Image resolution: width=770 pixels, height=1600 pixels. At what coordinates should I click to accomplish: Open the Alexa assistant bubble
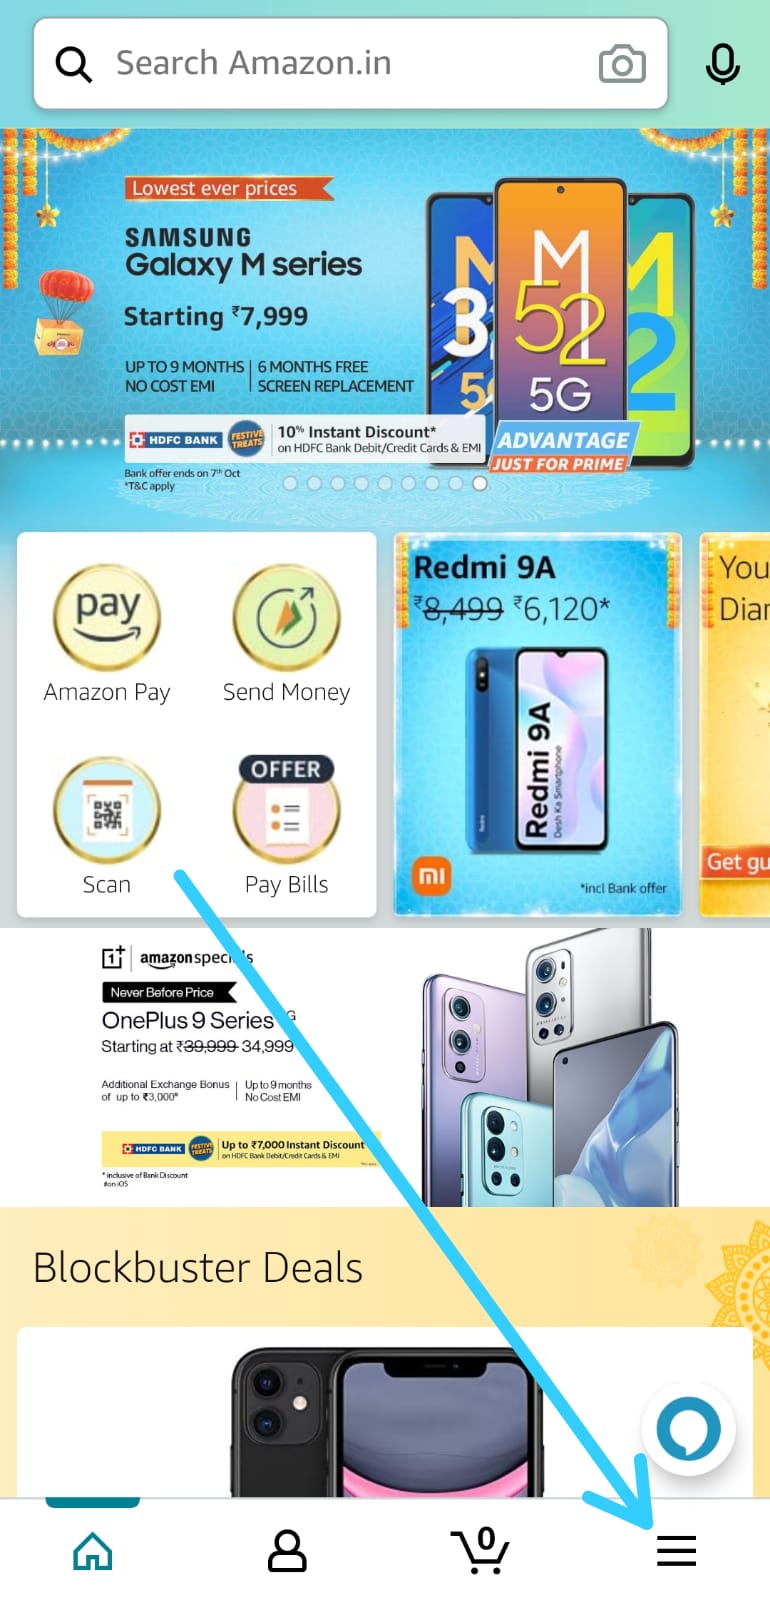coord(689,1428)
